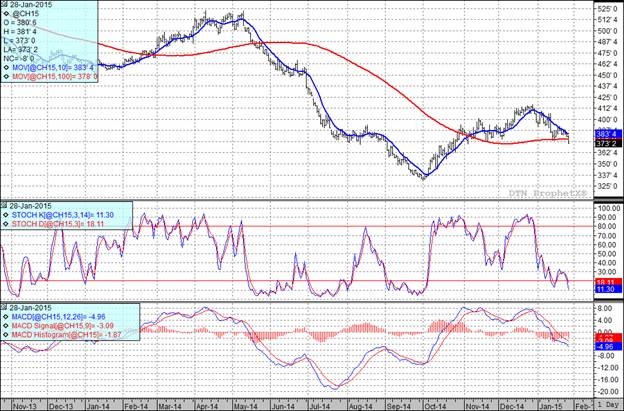Click the 450'0 price axis label
Image resolution: width=624 pixels, height=411 pixels.
pyautogui.click(x=608, y=75)
